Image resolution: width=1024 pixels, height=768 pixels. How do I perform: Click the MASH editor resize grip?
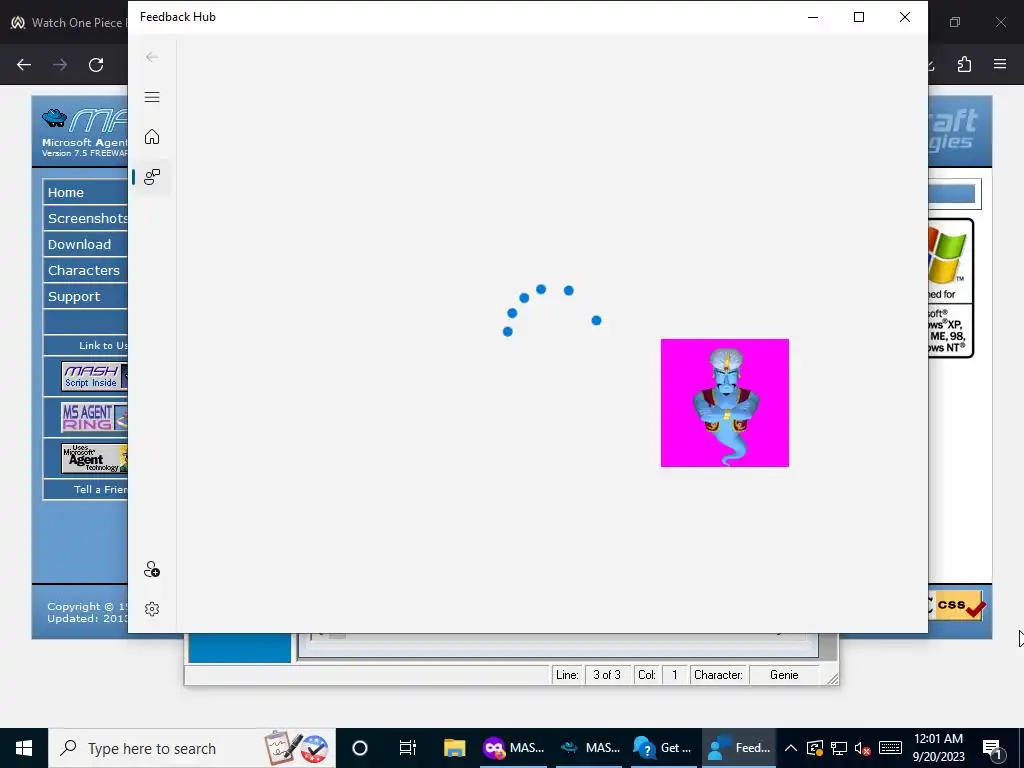[x=832, y=679]
